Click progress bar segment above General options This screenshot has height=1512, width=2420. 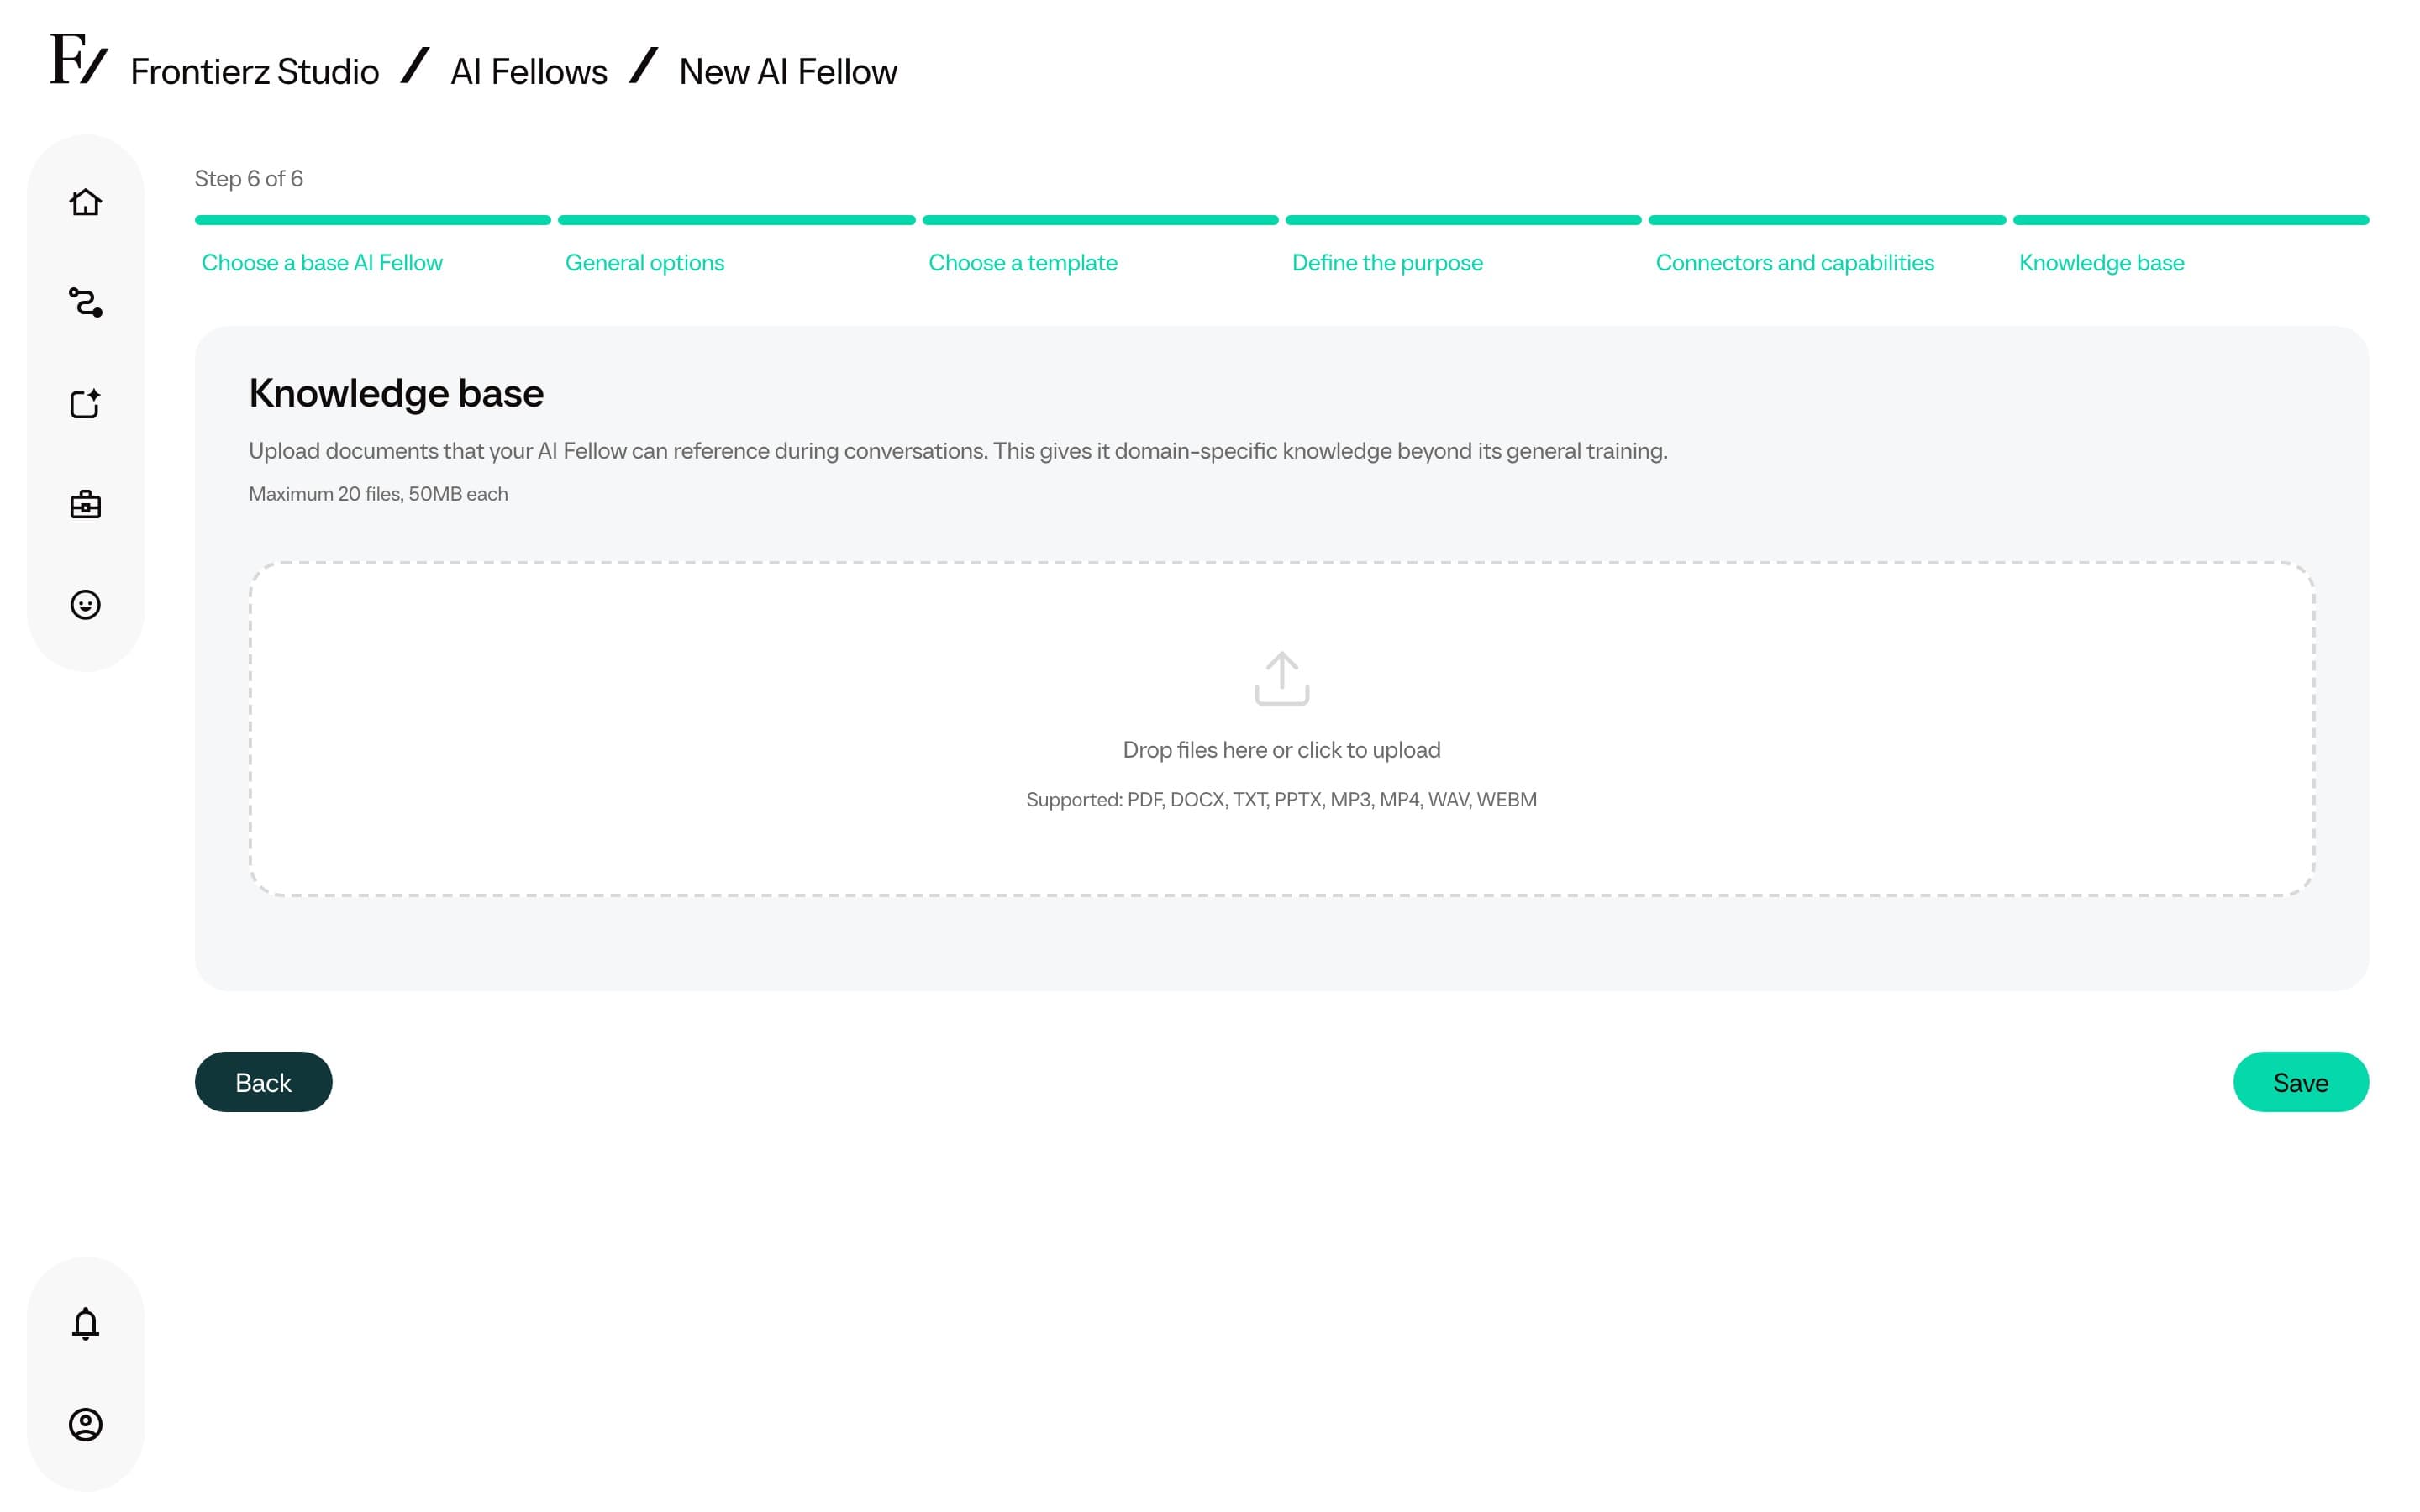(x=736, y=220)
